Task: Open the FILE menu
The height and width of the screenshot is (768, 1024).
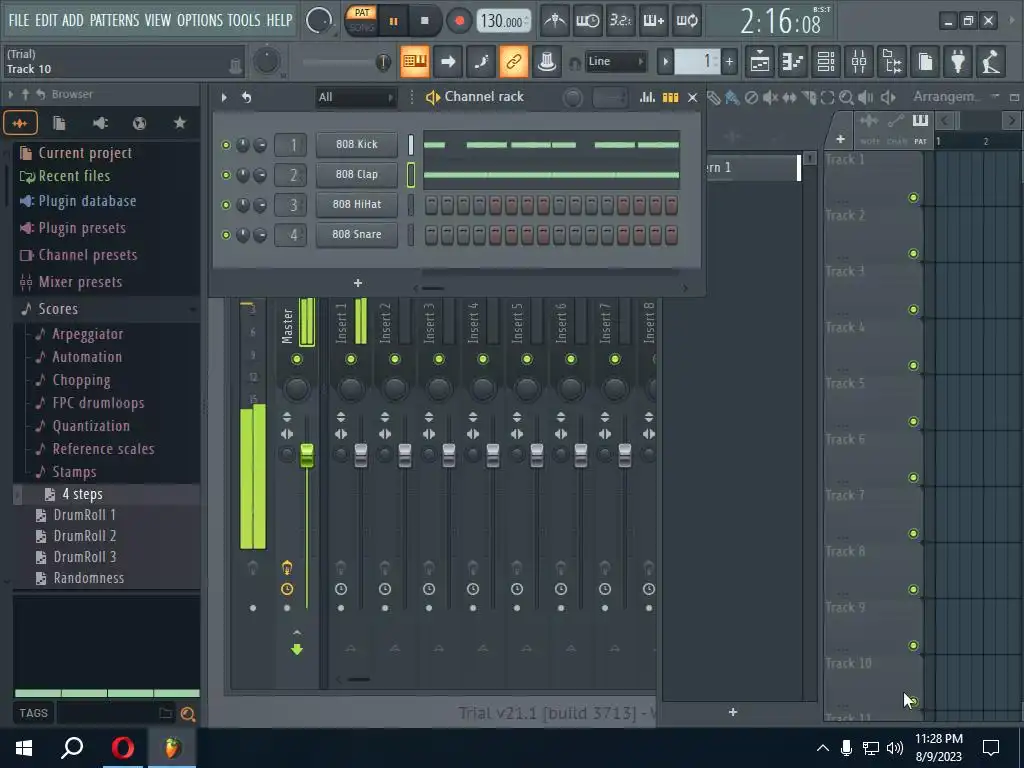Action: click(x=18, y=20)
